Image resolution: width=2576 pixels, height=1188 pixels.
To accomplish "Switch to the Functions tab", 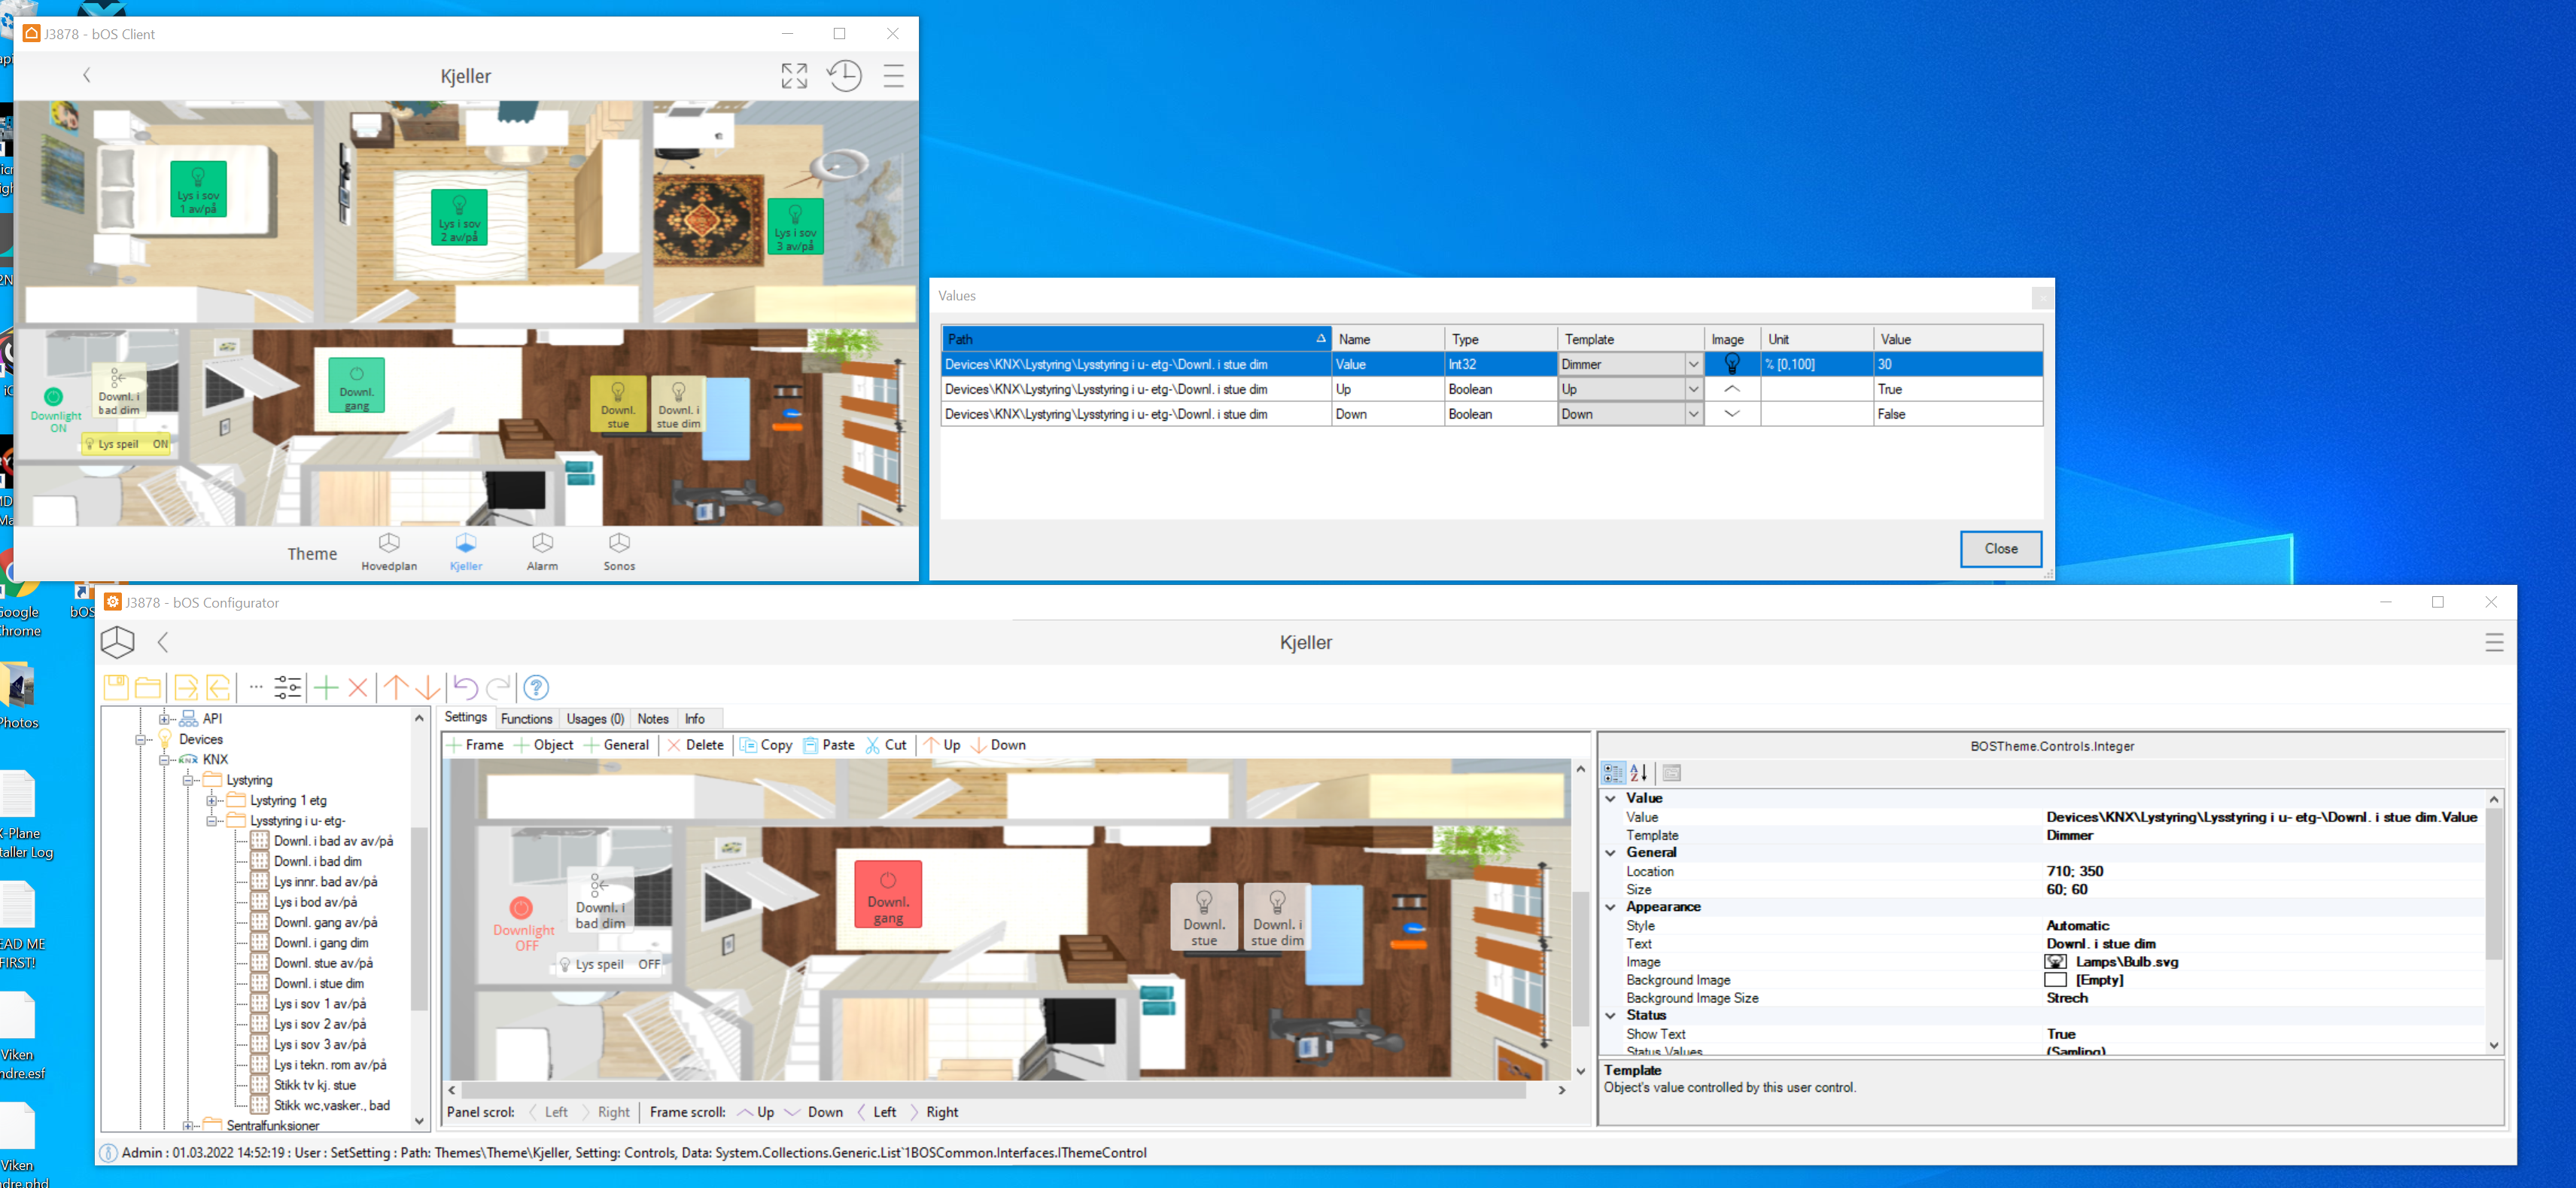I will click(526, 719).
